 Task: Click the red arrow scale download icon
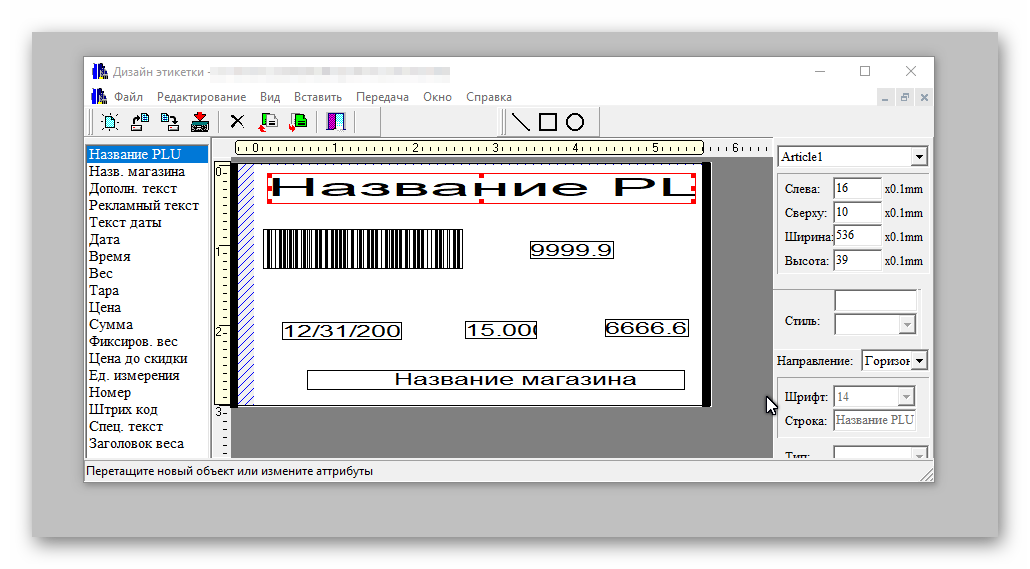click(200, 122)
